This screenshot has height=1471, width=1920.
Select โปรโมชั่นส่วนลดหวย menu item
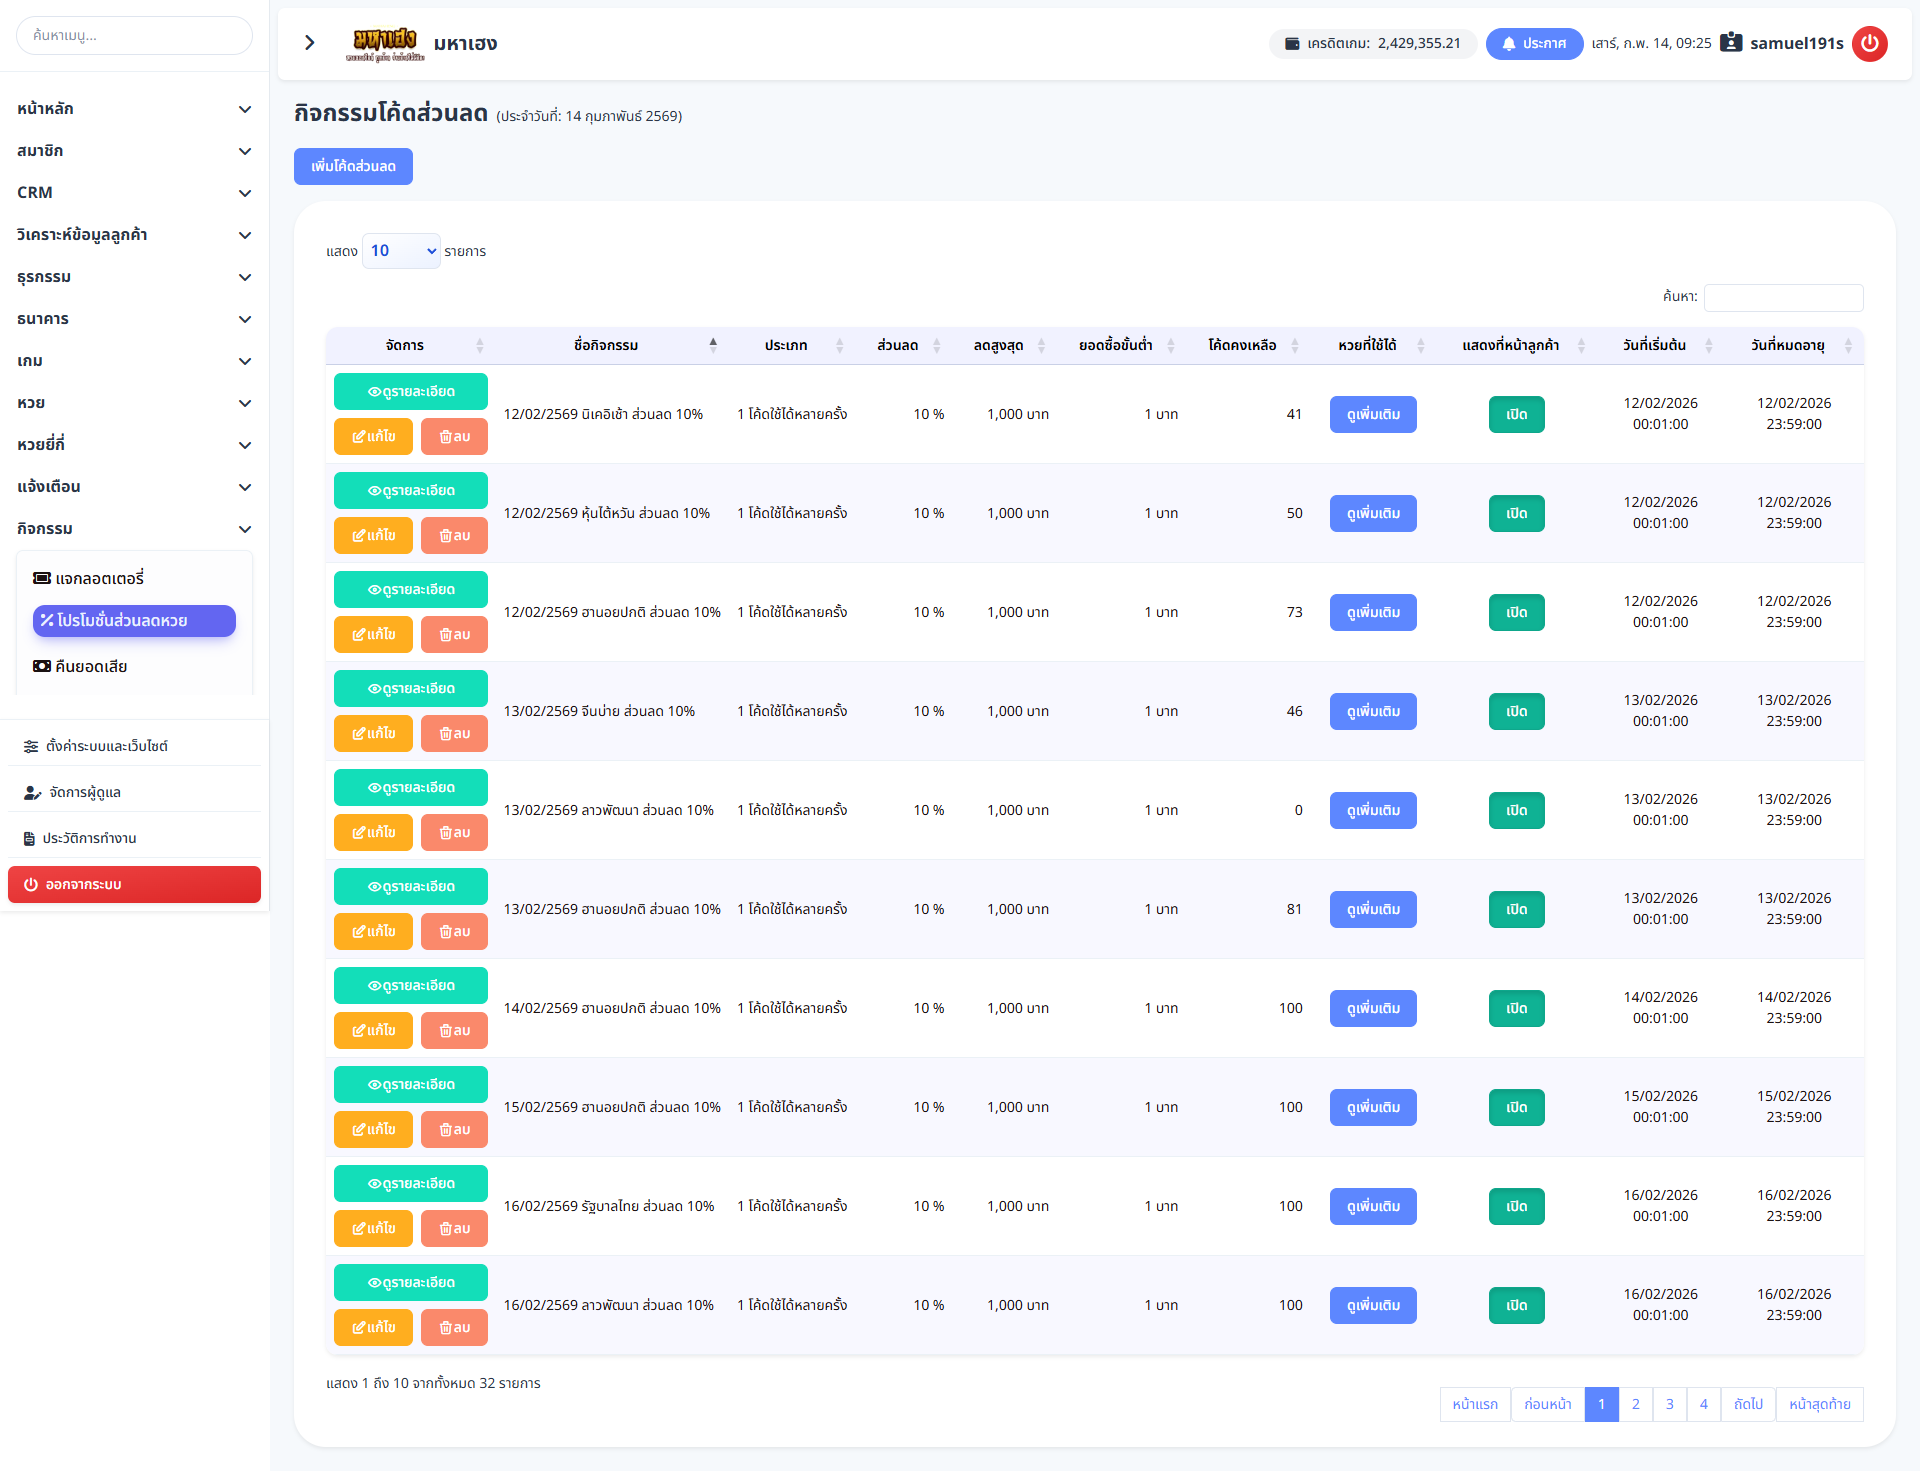[134, 620]
